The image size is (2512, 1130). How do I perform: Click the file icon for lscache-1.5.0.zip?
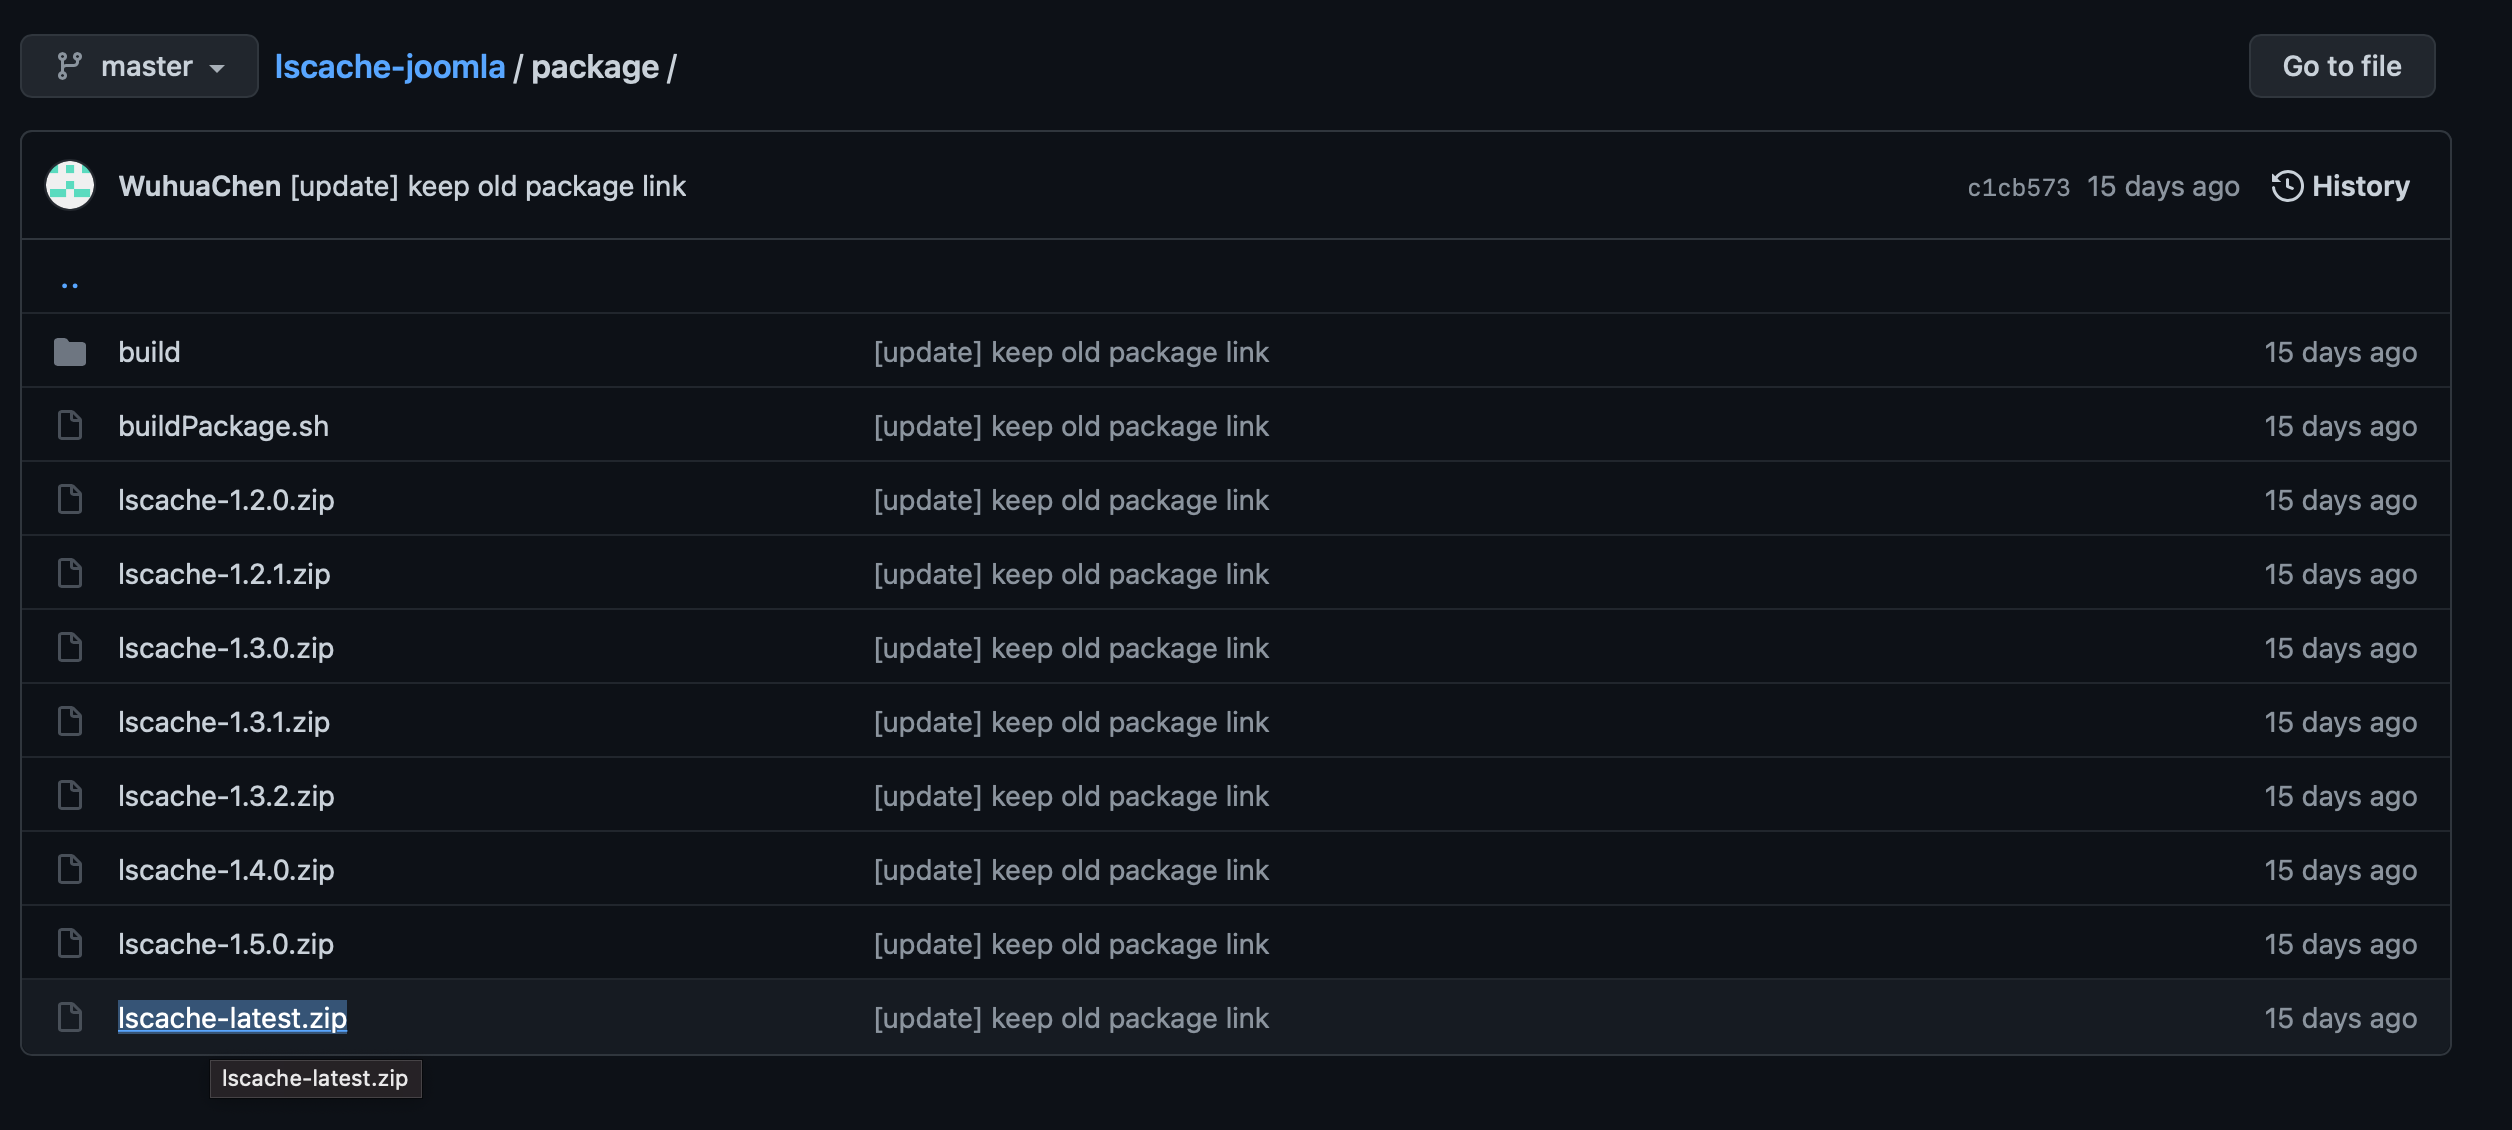69,942
